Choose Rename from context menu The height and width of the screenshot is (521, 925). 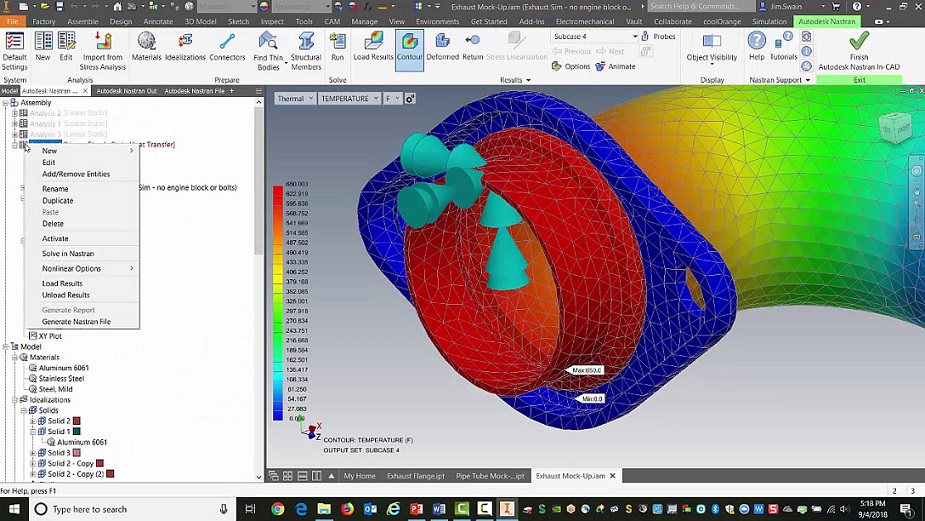point(83,189)
